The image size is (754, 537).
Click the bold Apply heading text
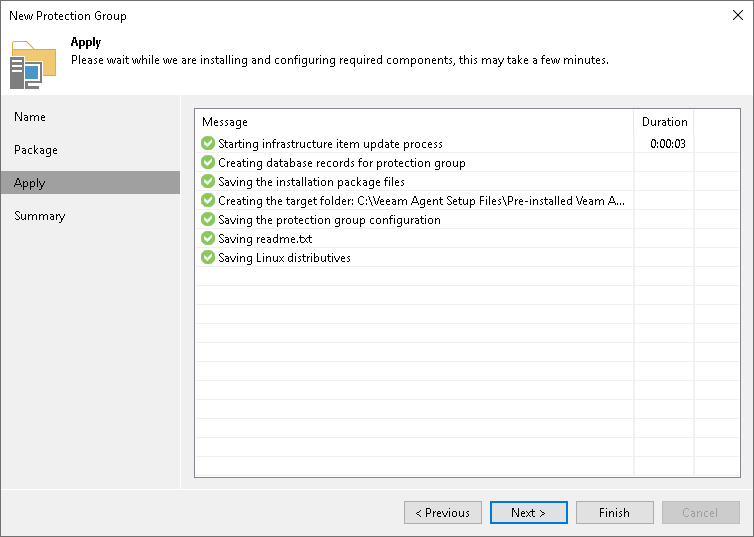click(86, 42)
